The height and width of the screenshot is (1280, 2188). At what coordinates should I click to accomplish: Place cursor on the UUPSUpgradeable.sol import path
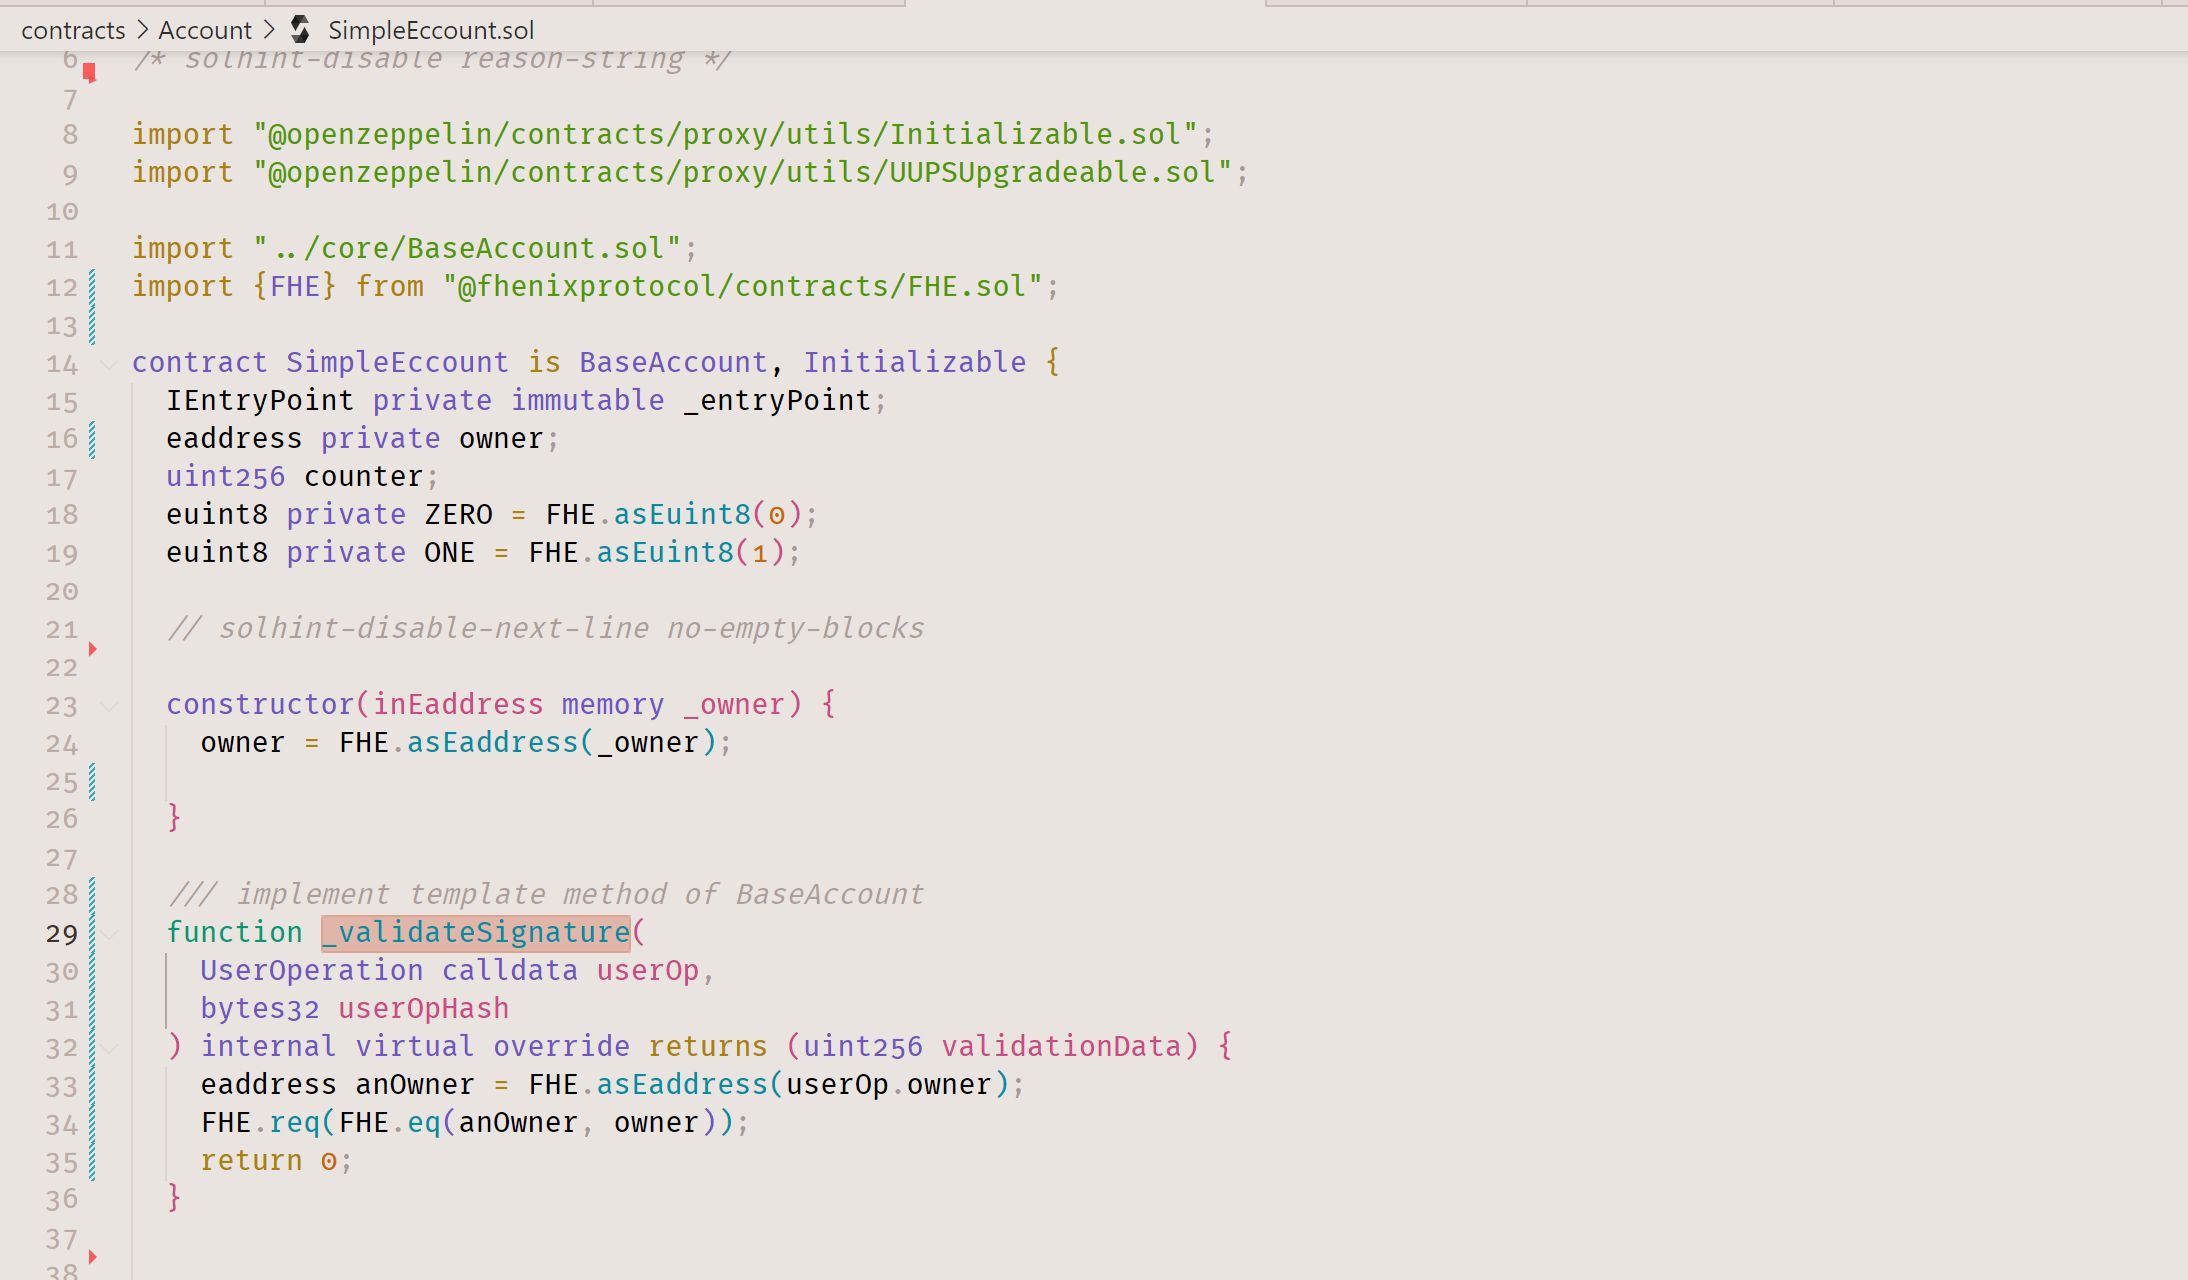(x=743, y=172)
